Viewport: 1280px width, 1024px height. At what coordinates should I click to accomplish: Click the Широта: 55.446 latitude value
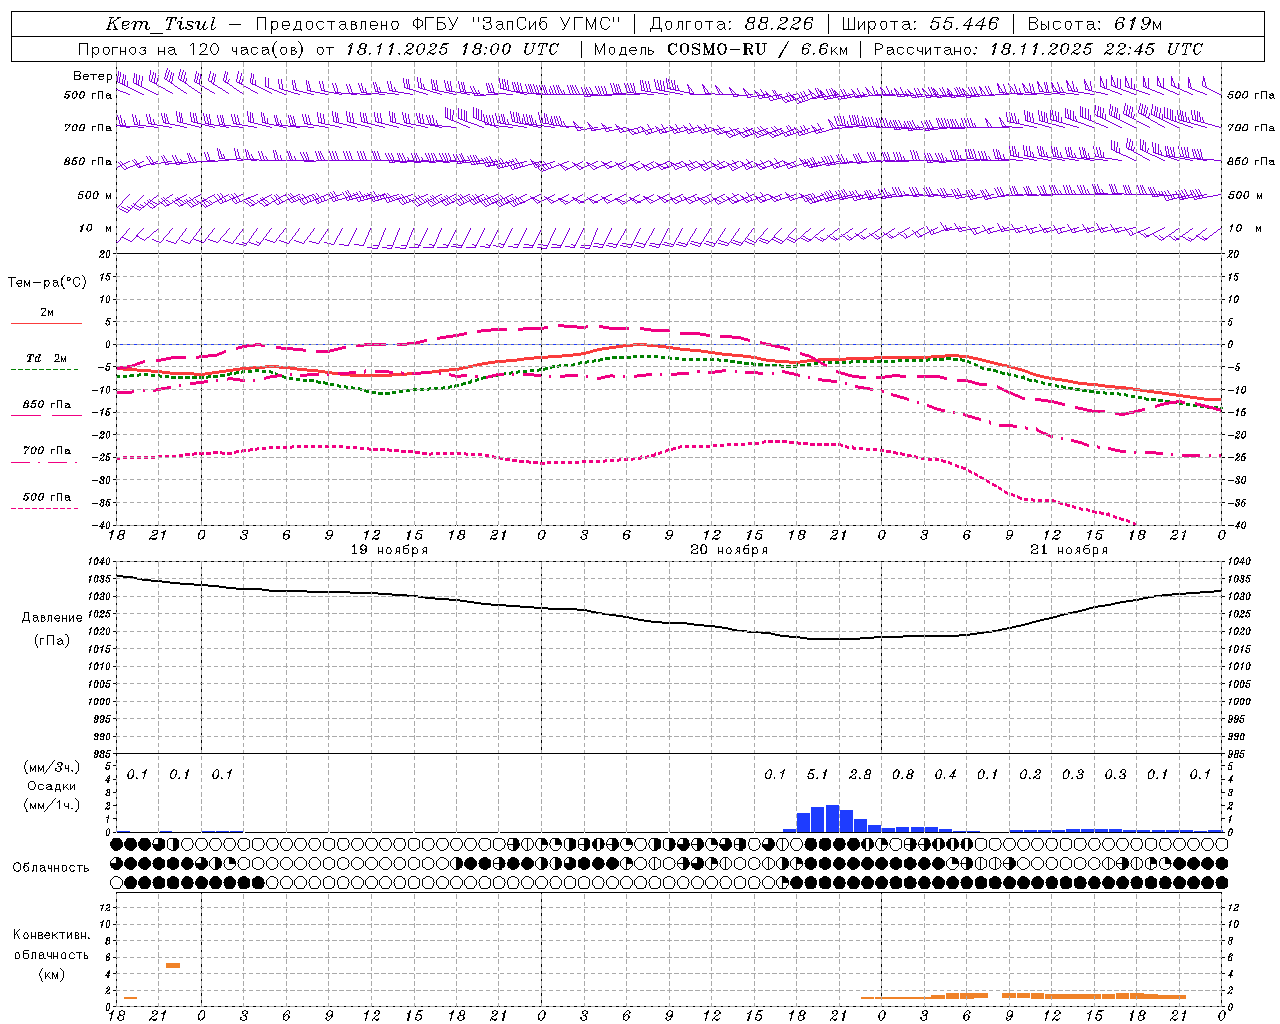(920, 24)
